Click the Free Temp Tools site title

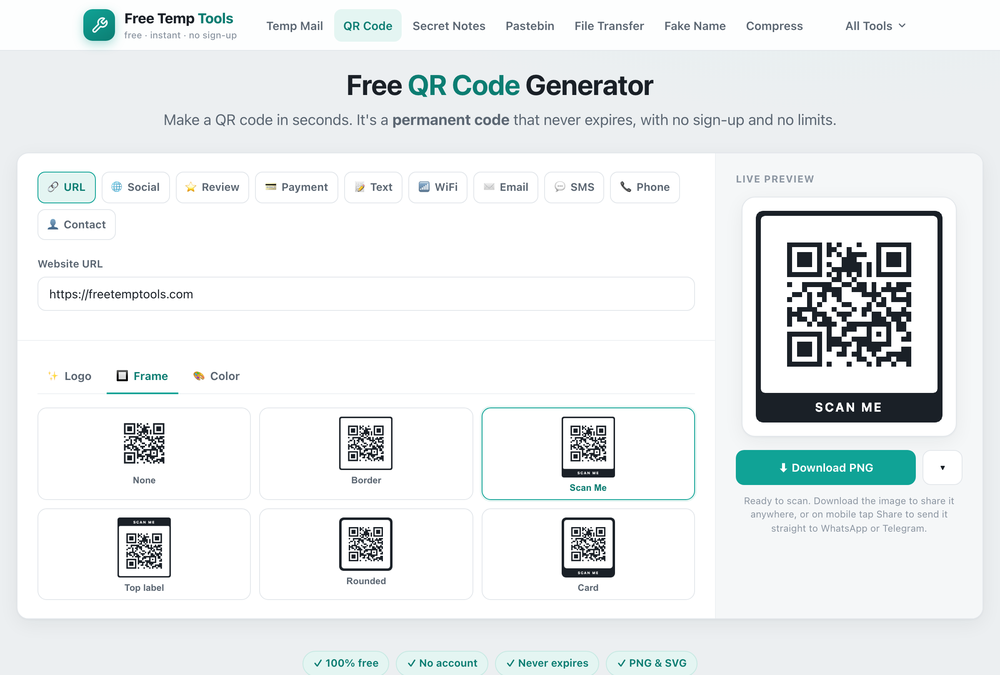(179, 19)
